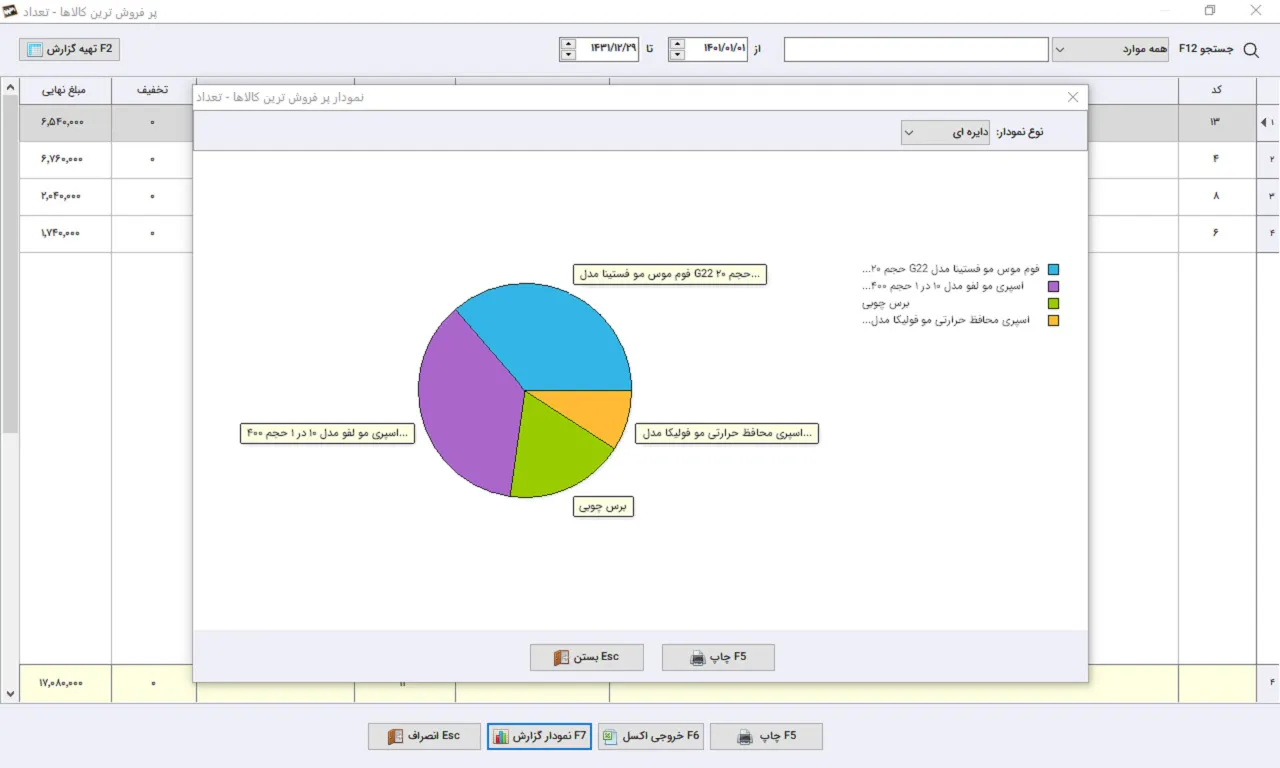Focus the empty search text box
This screenshot has height=768, width=1280.
pyautogui.click(x=916, y=49)
